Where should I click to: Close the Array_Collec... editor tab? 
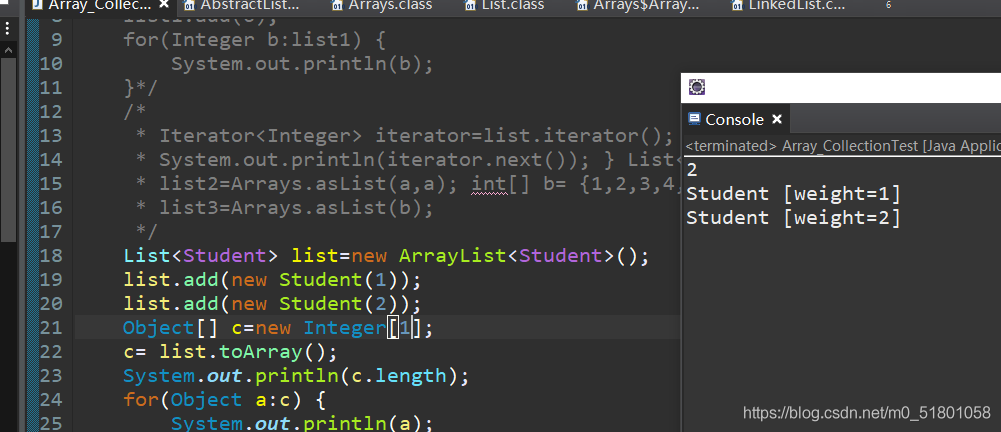(x=164, y=5)
